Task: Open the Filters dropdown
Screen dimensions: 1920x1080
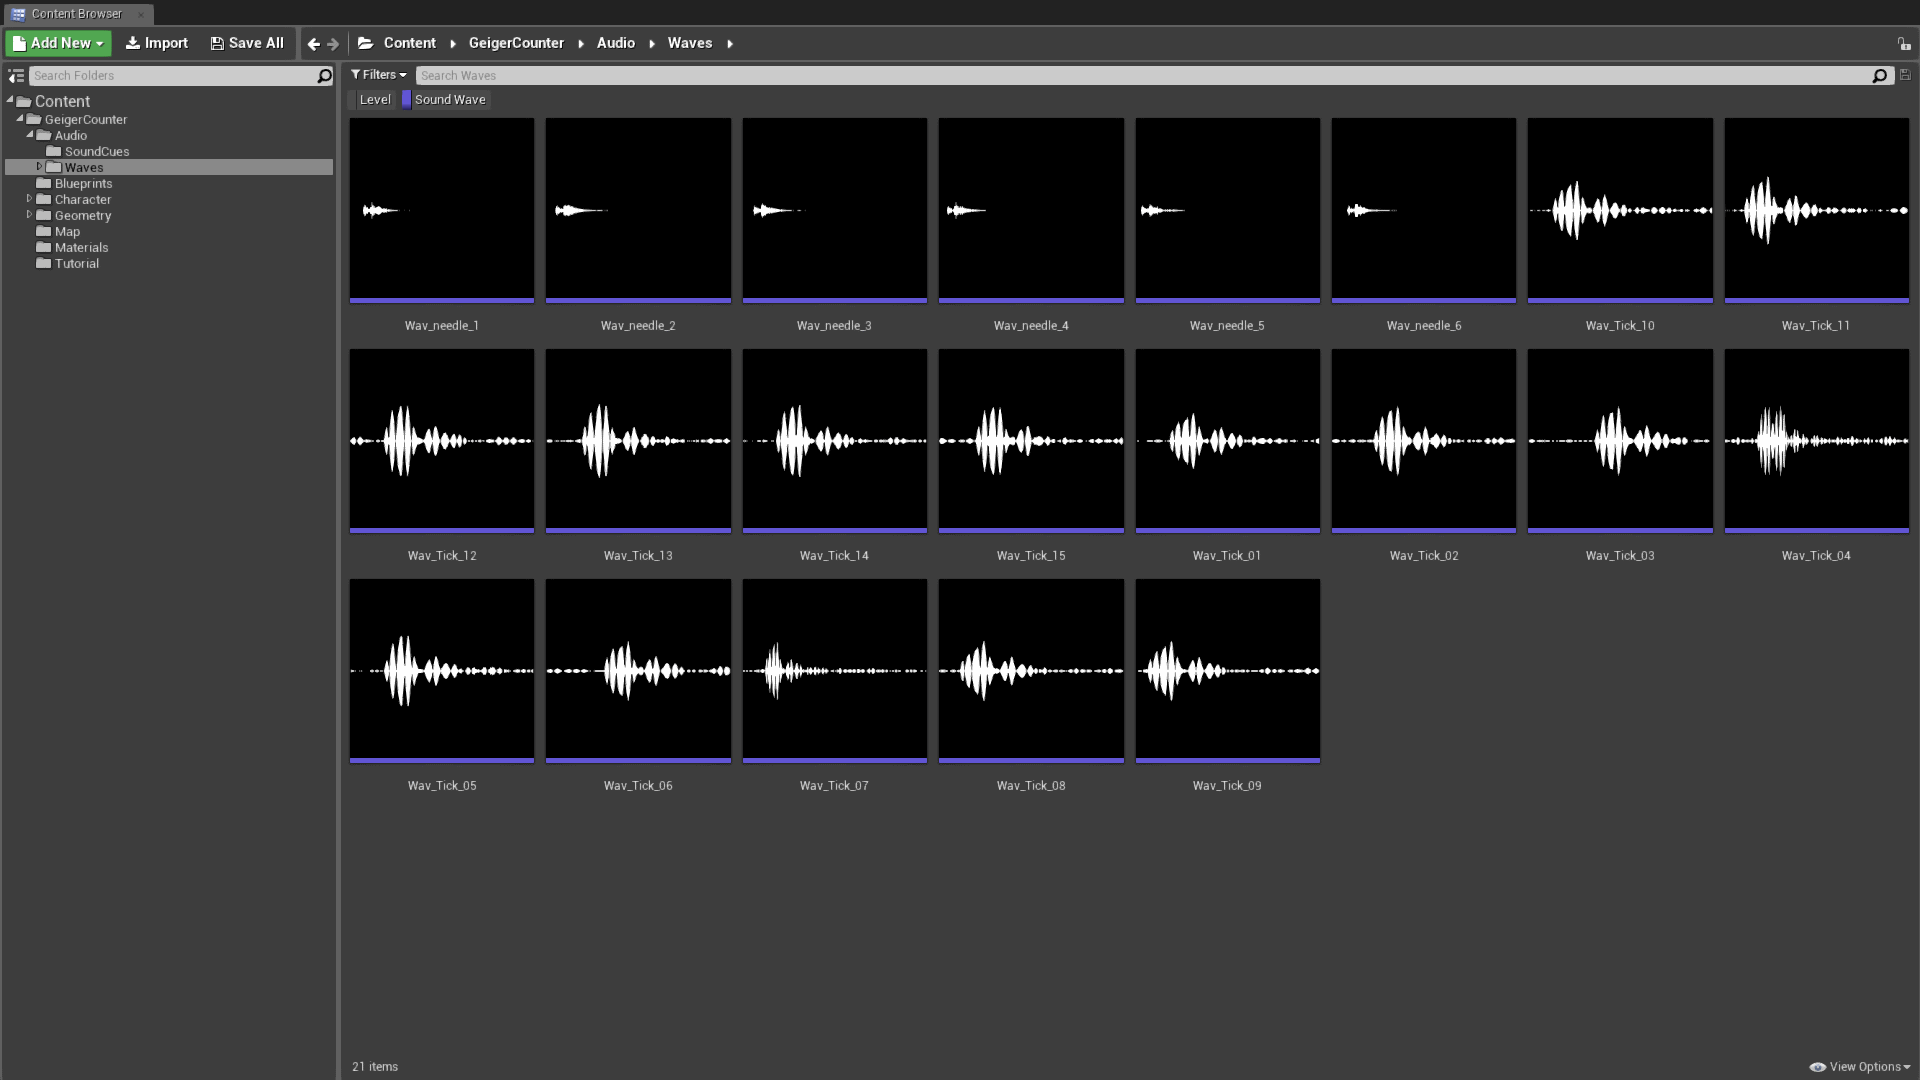Action: 378,75
